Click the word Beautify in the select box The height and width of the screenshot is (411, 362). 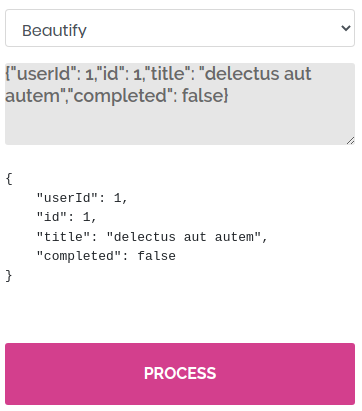pyautogui.click(x=54, y=30)
